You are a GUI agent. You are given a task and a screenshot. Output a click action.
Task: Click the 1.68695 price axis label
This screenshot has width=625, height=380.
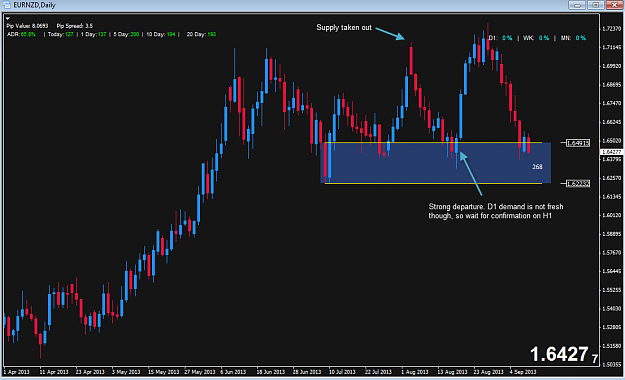click(x=611, y=85)
